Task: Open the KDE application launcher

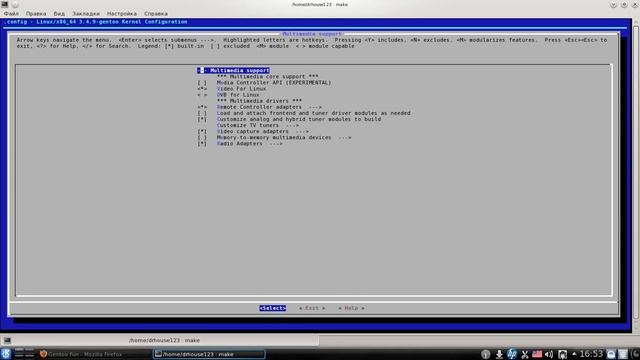Action: point(6,354)
